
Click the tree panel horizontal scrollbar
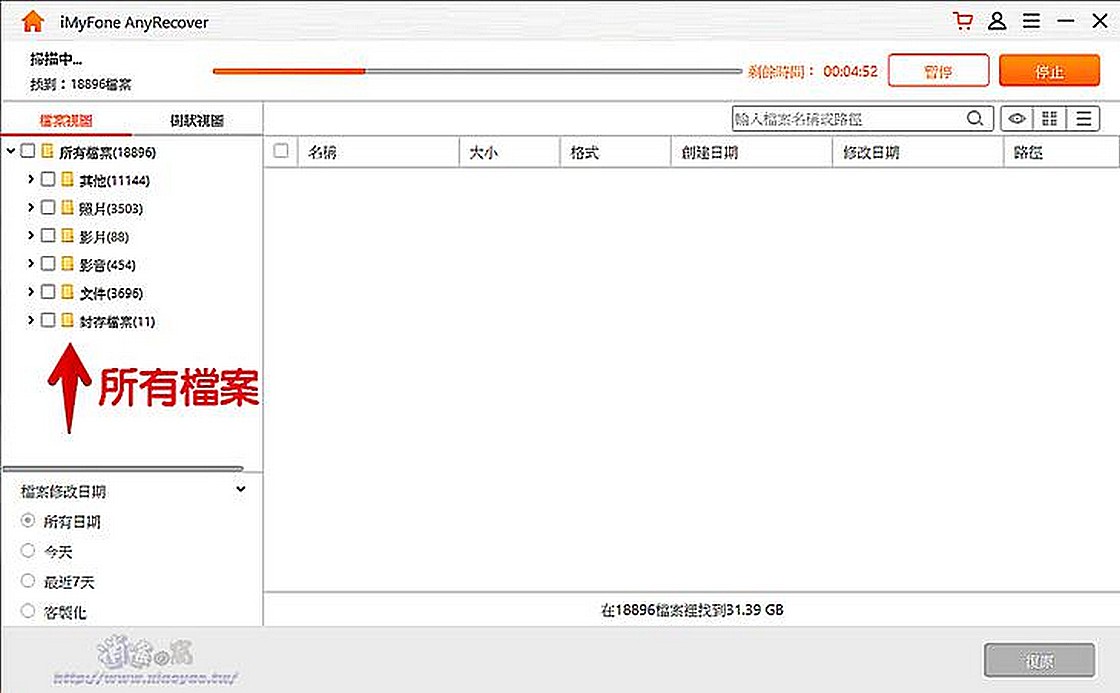[x=123, y=469]
